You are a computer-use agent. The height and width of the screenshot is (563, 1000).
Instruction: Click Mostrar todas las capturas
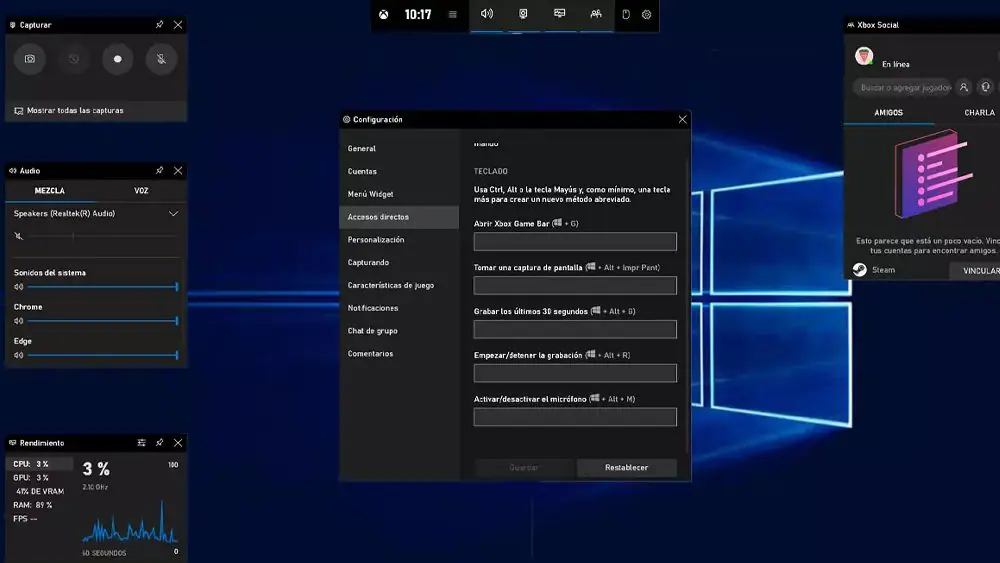click(x=75, y=111)
